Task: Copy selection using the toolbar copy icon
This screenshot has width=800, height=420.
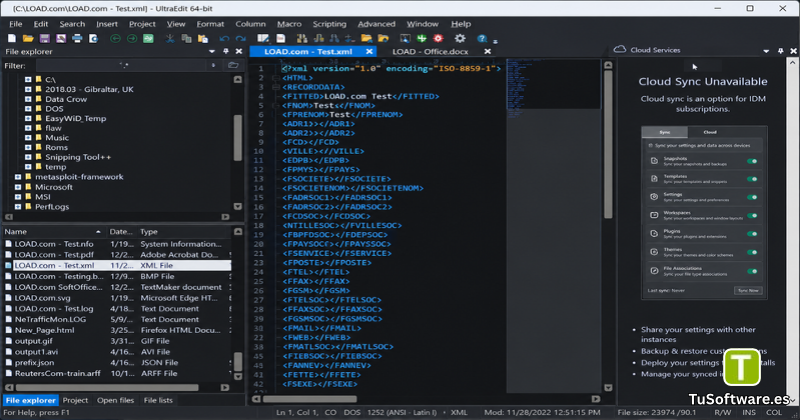Action: click(x=186, y=38)
